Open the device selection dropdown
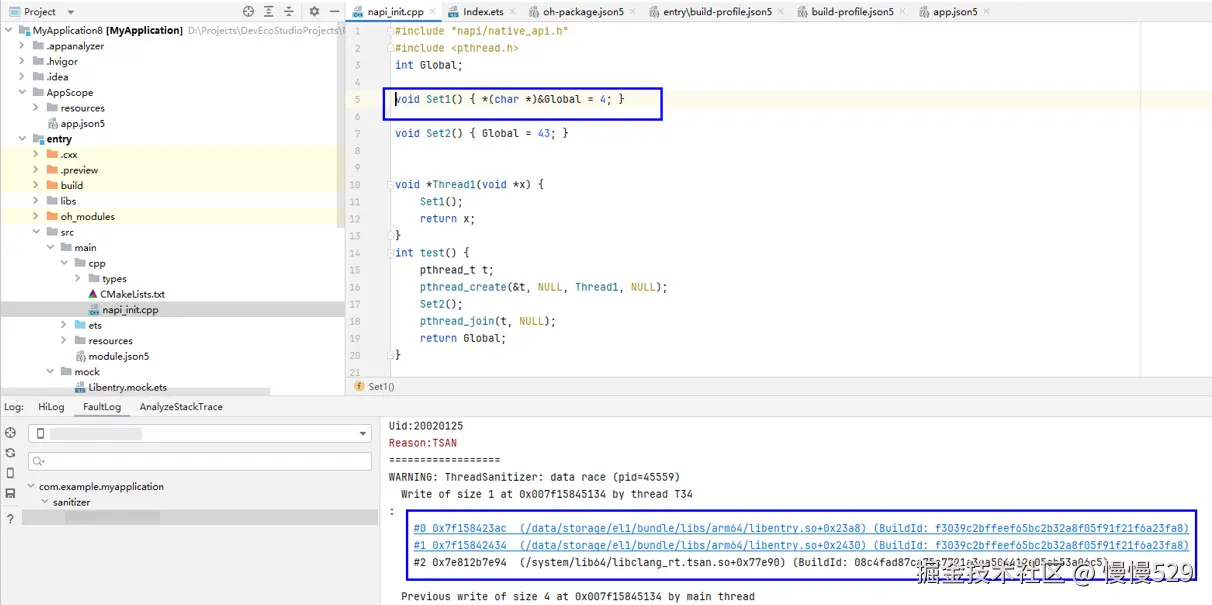 pyautogui.click(x=200, y=433)
